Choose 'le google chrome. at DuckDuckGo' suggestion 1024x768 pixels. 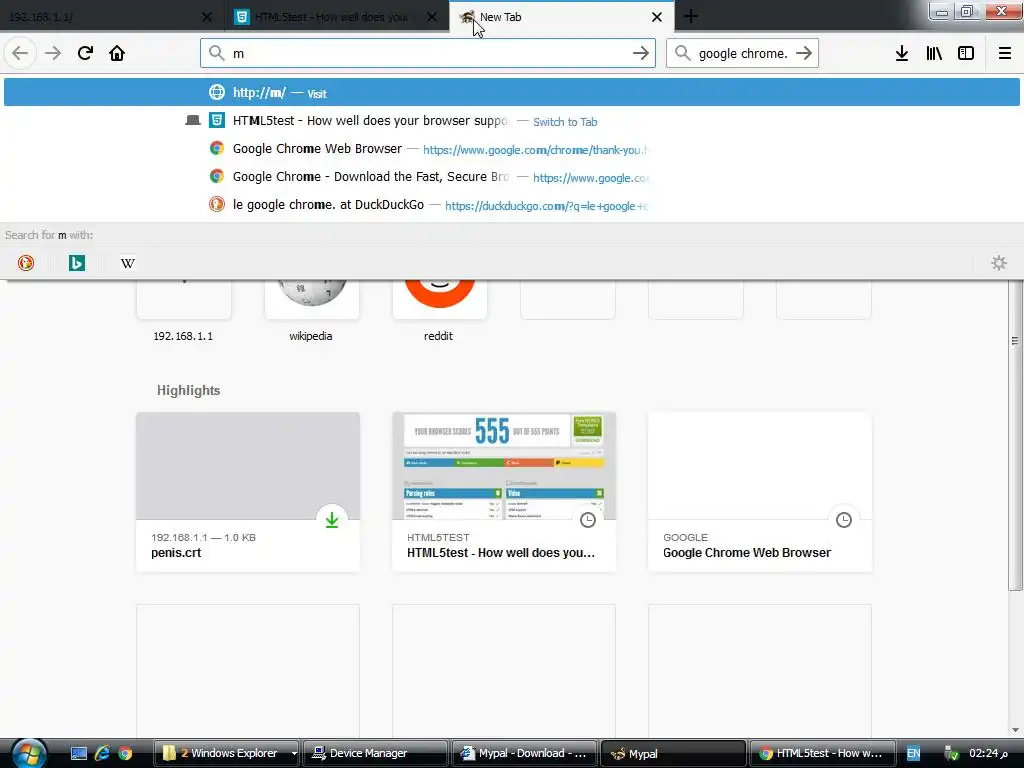click(x=512, y=205)
